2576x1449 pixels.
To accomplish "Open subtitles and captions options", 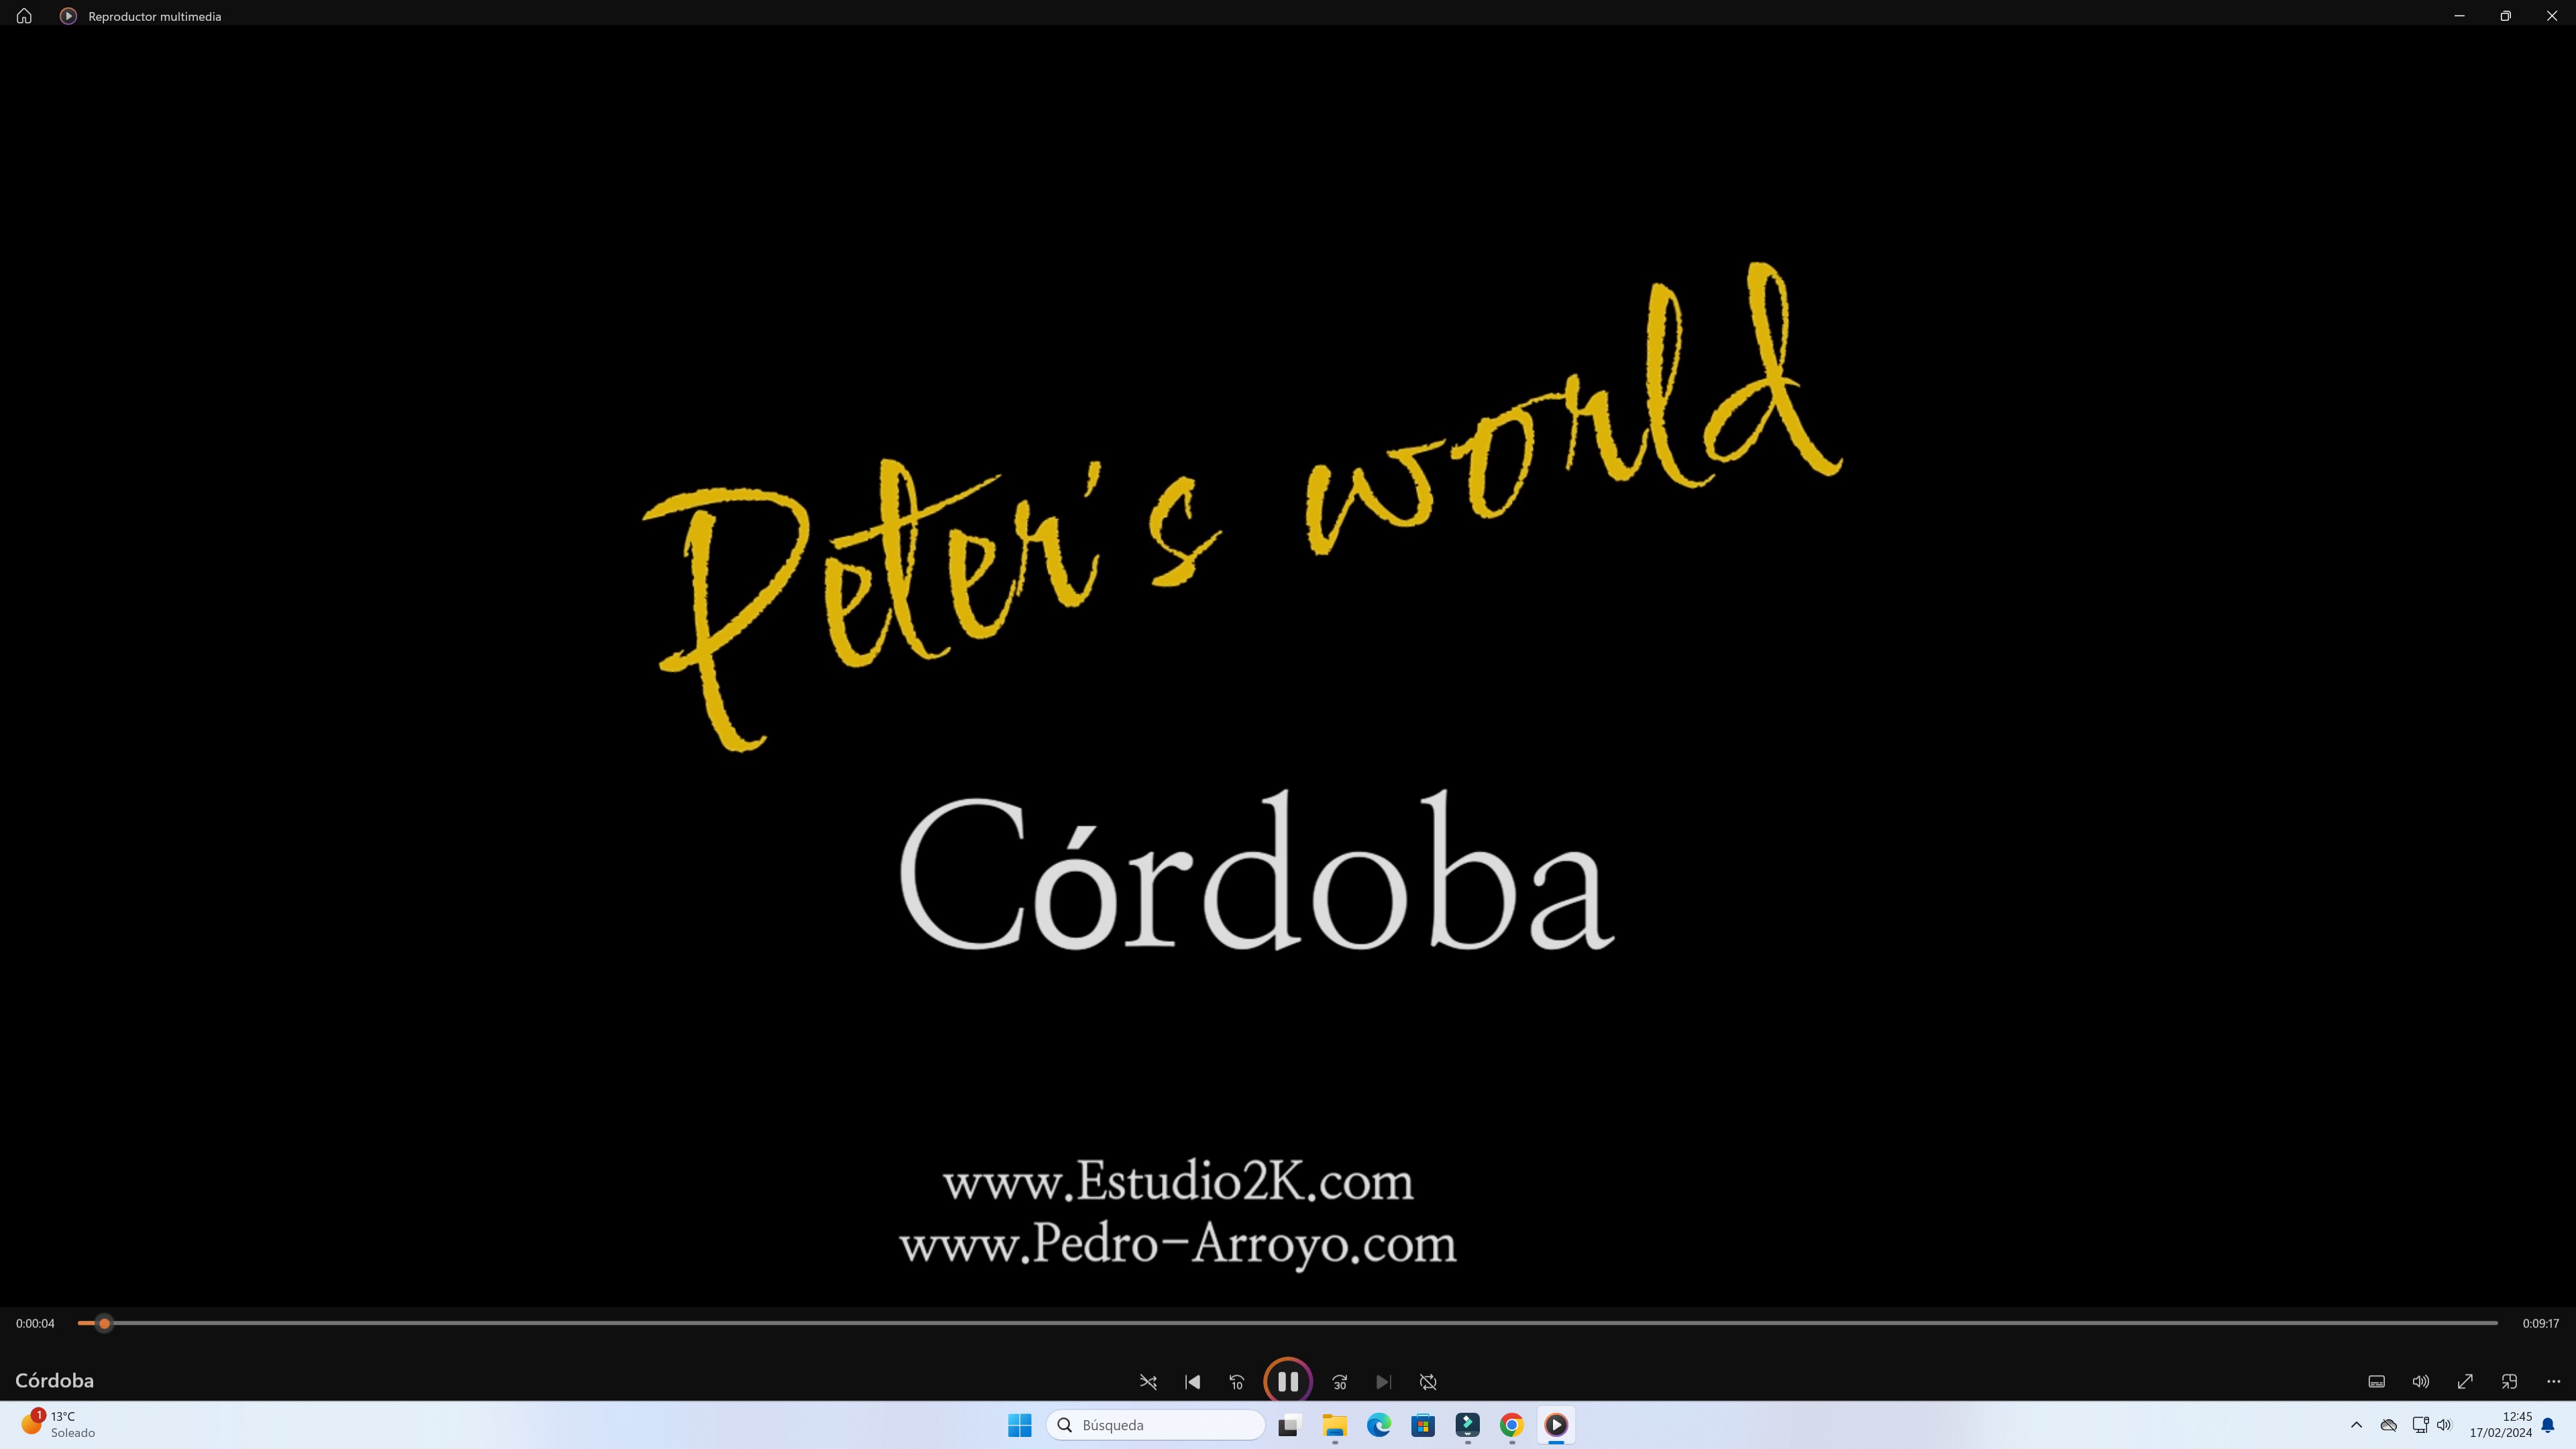I will pyautogui.click(x=2377, y=1382).
